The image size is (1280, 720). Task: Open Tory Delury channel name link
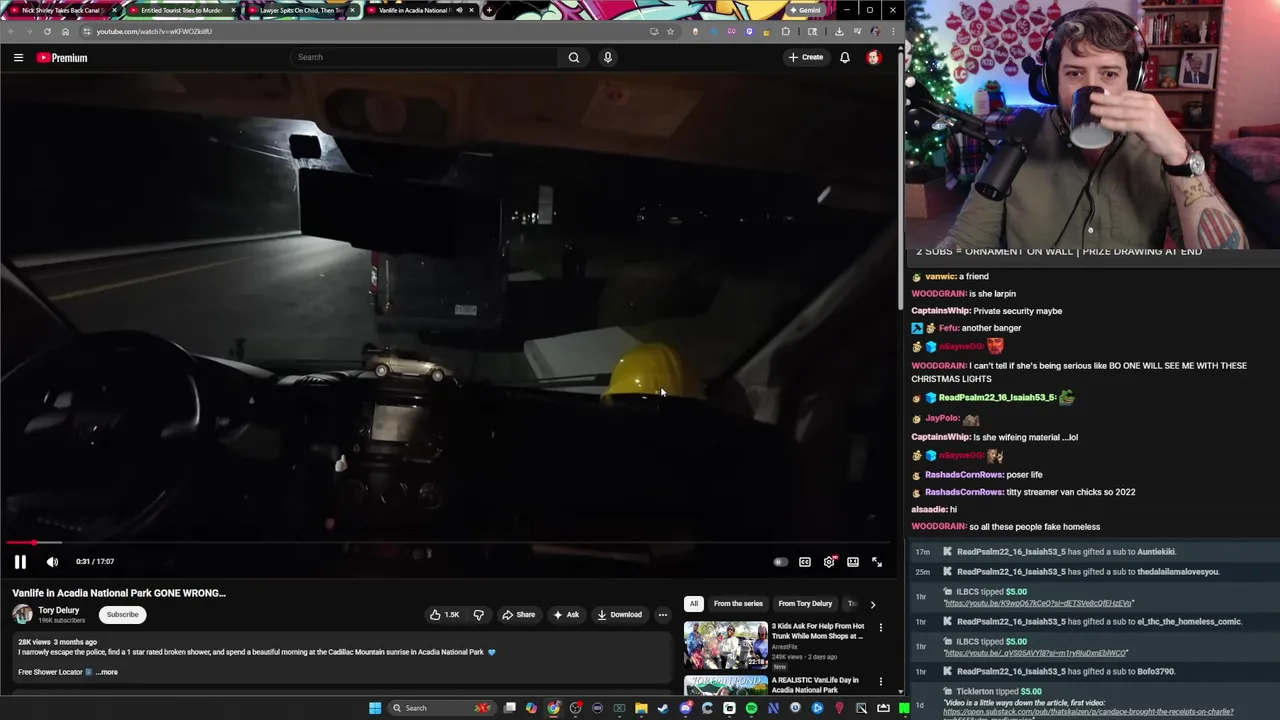pos(58,611)
